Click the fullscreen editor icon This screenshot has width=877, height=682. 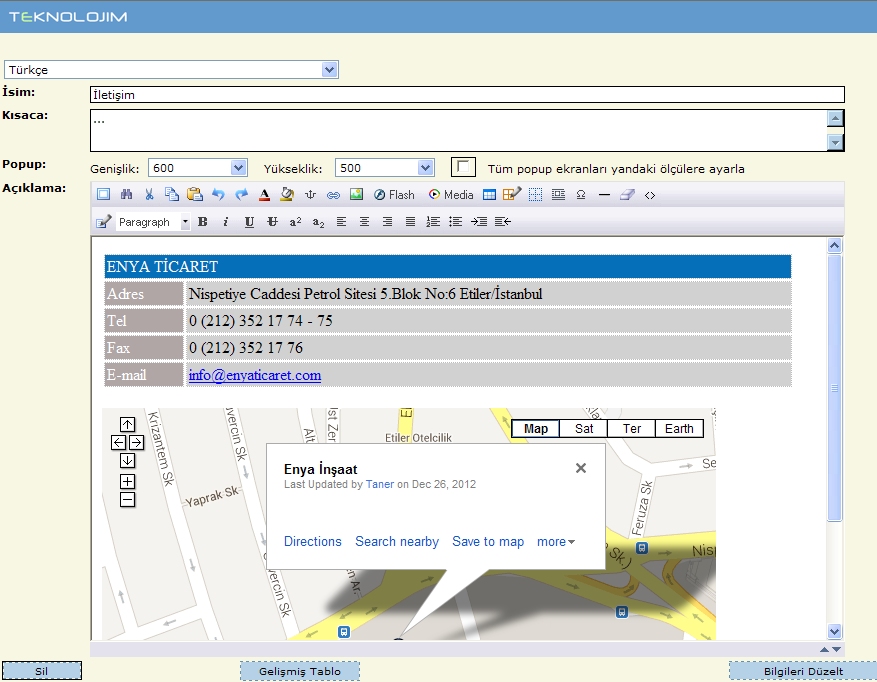(x=103, y=195)
